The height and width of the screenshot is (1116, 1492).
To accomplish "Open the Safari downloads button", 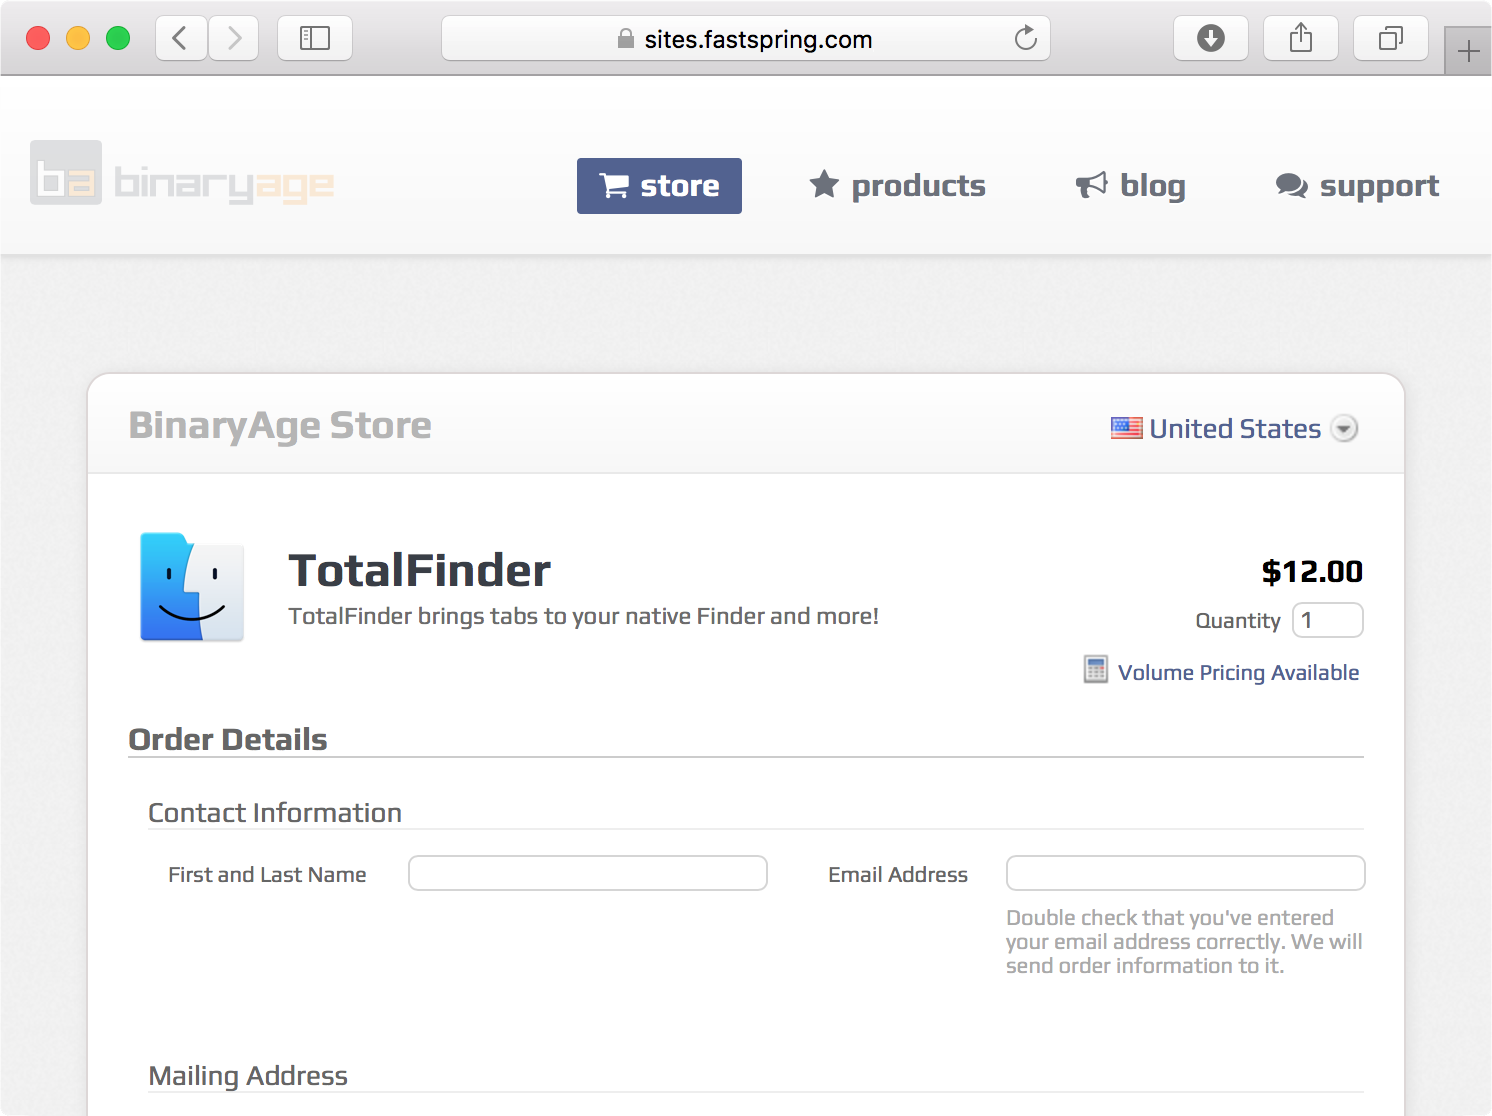I will click(x=1211, y=39).
